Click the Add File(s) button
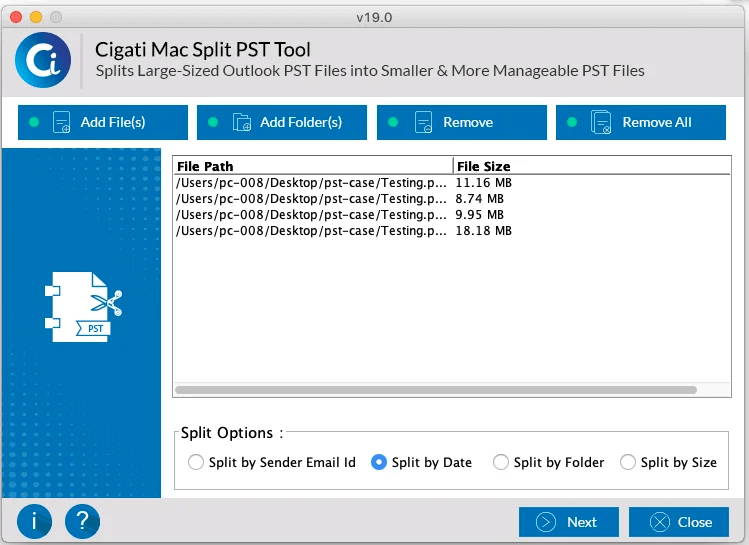749x545 pixels. [x=103, y=122]
